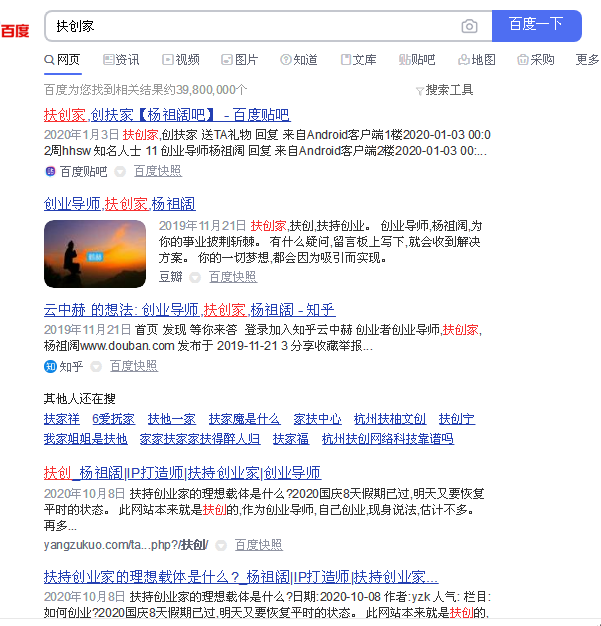This screenshot has height=626, width=601.
Task: Click the 豆瓣 source label
Action: (171, 277)
